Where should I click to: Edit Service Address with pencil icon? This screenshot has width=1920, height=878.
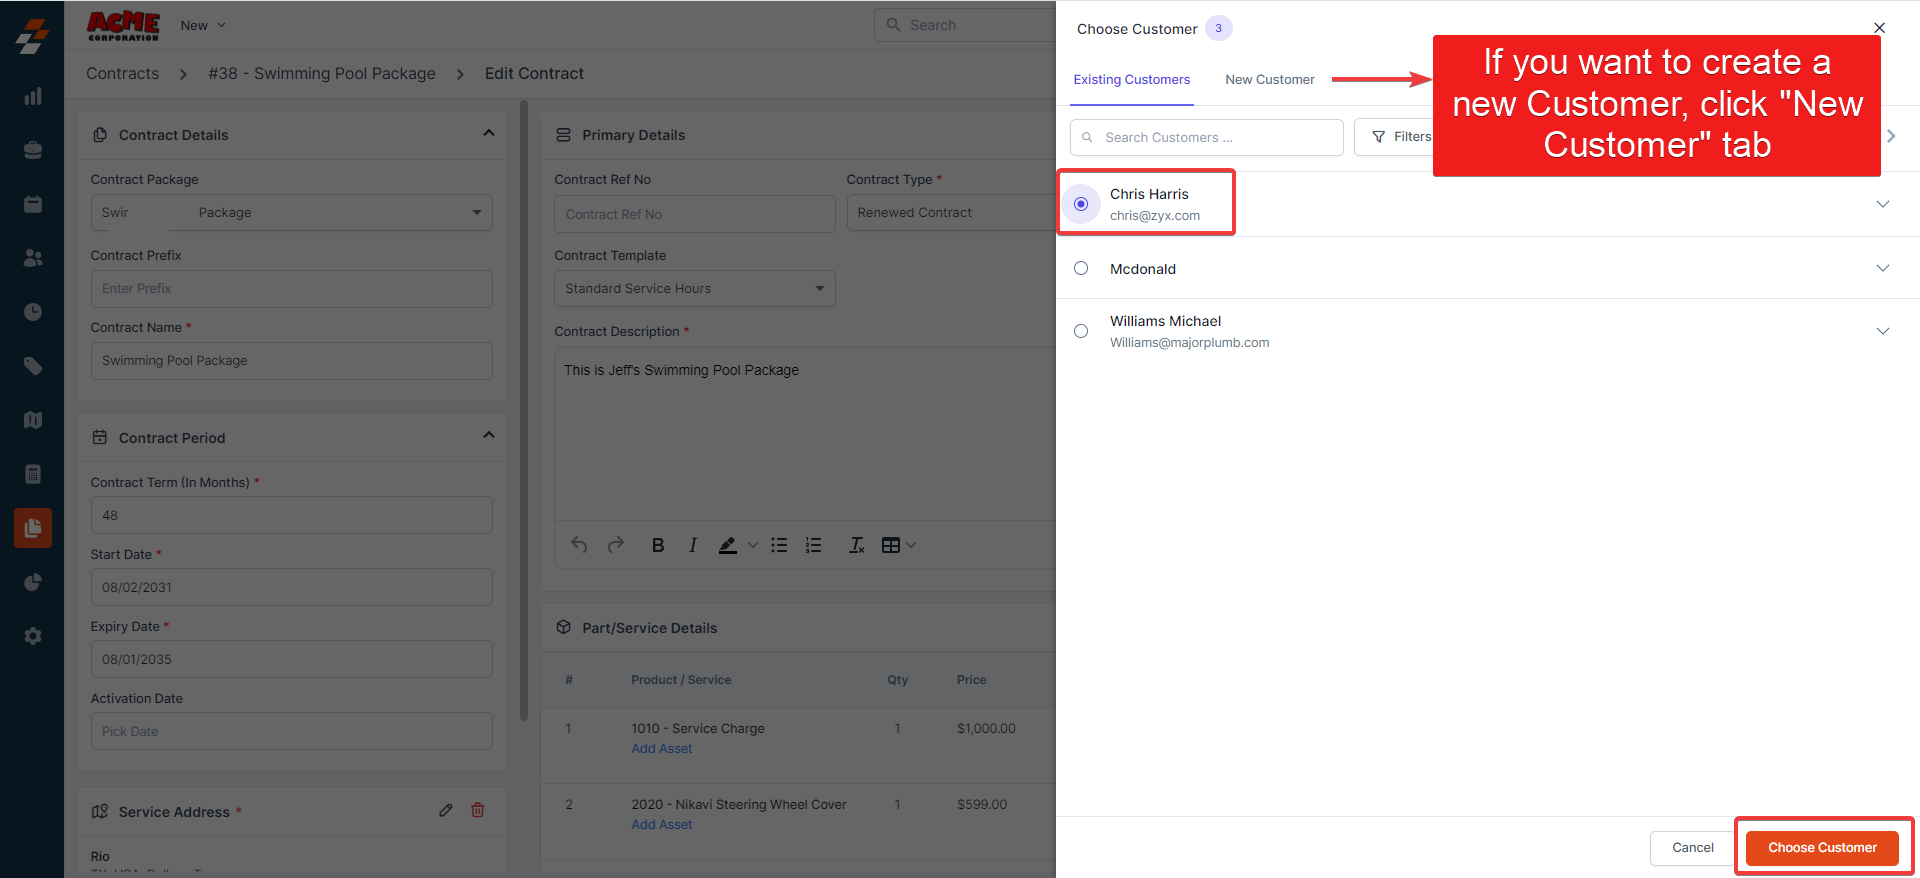(x=446, y=810)
